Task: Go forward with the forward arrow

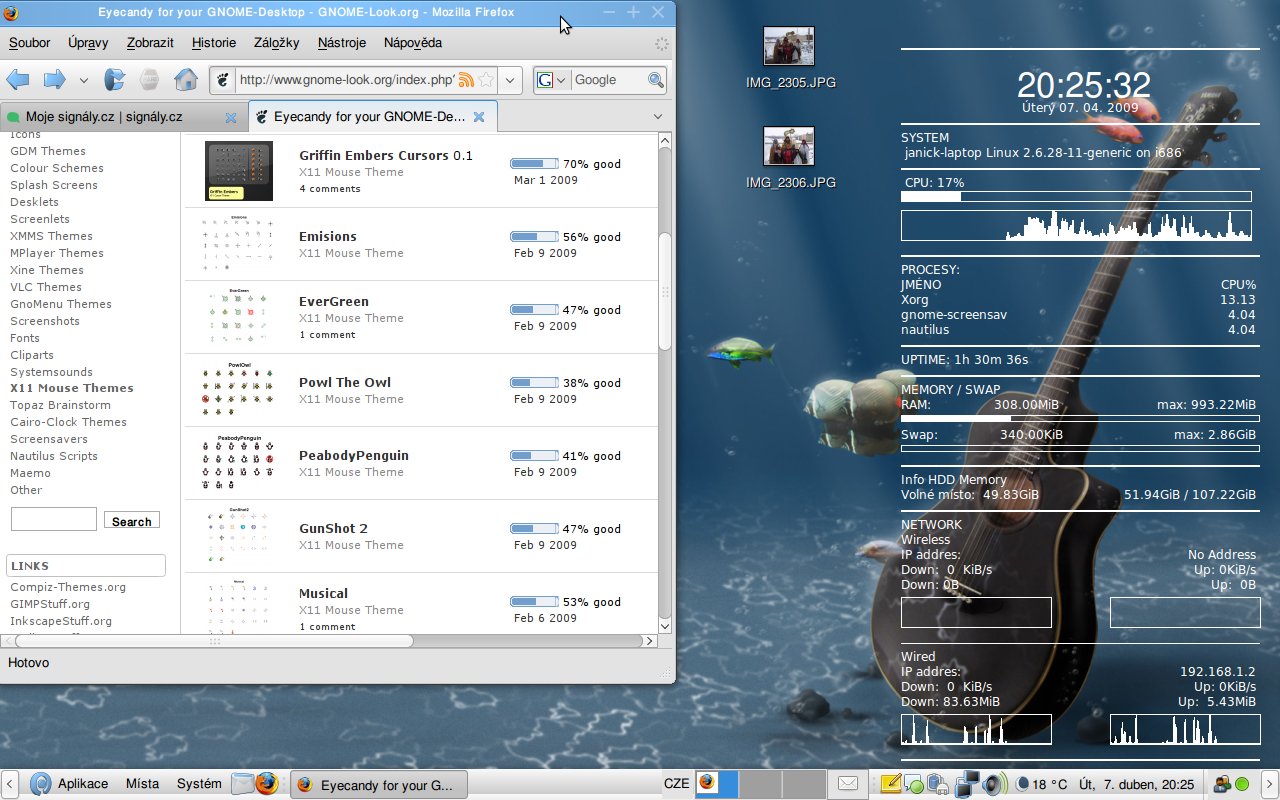Action: [54, 79]
